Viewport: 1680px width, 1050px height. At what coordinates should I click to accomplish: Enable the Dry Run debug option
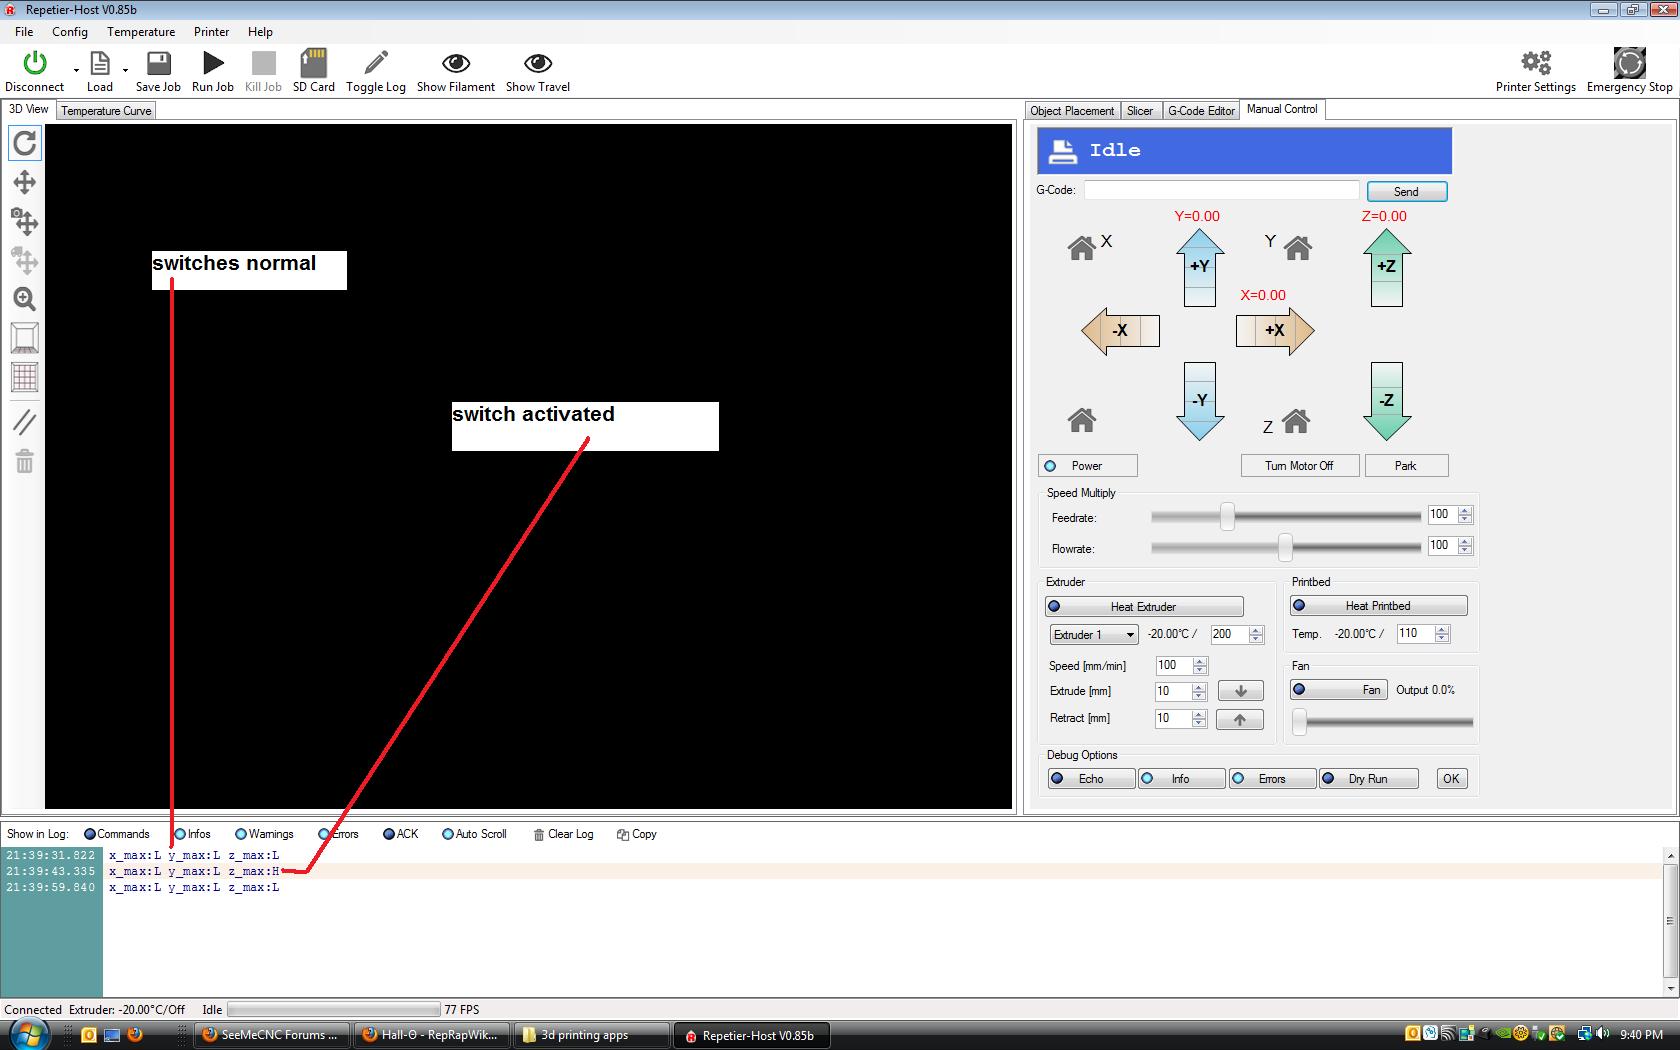(x=1368, y=779)
